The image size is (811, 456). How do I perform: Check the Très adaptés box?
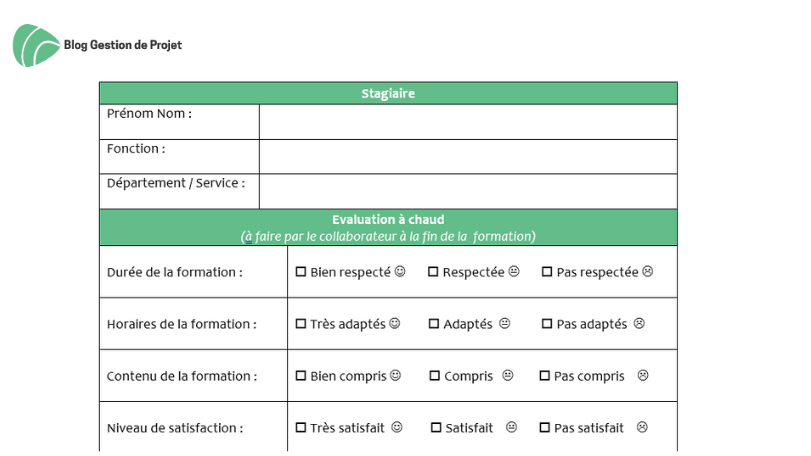[301, 324]
